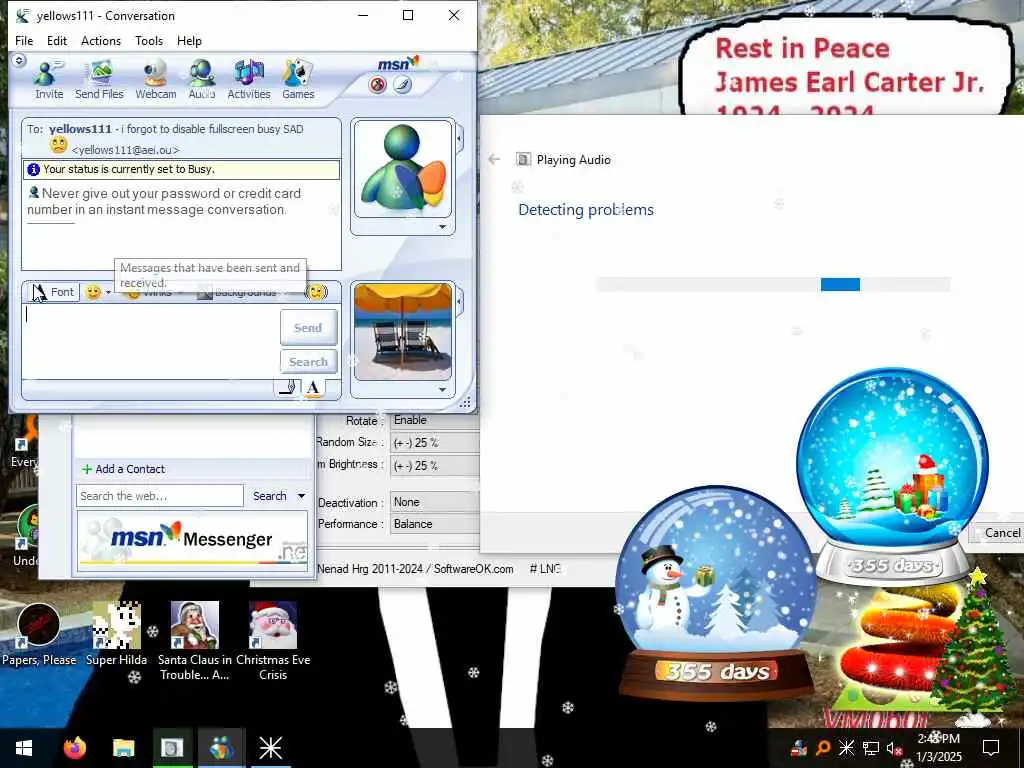Click the Search button in the conversation window
This screenshot has width=1024, height=768.
[x=308, y=362]
